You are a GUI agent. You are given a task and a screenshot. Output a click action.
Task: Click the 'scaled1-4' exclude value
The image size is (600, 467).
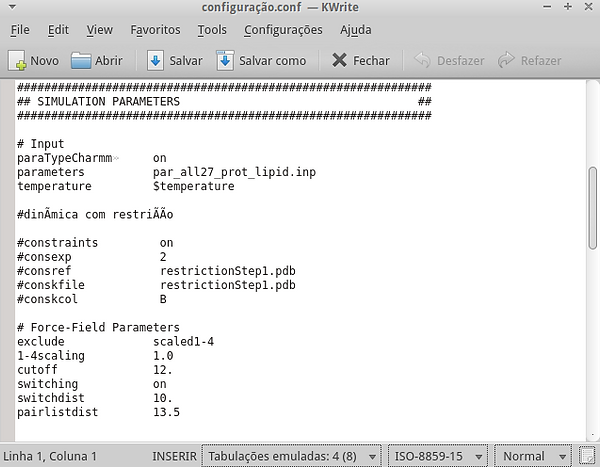pos(183,341)
